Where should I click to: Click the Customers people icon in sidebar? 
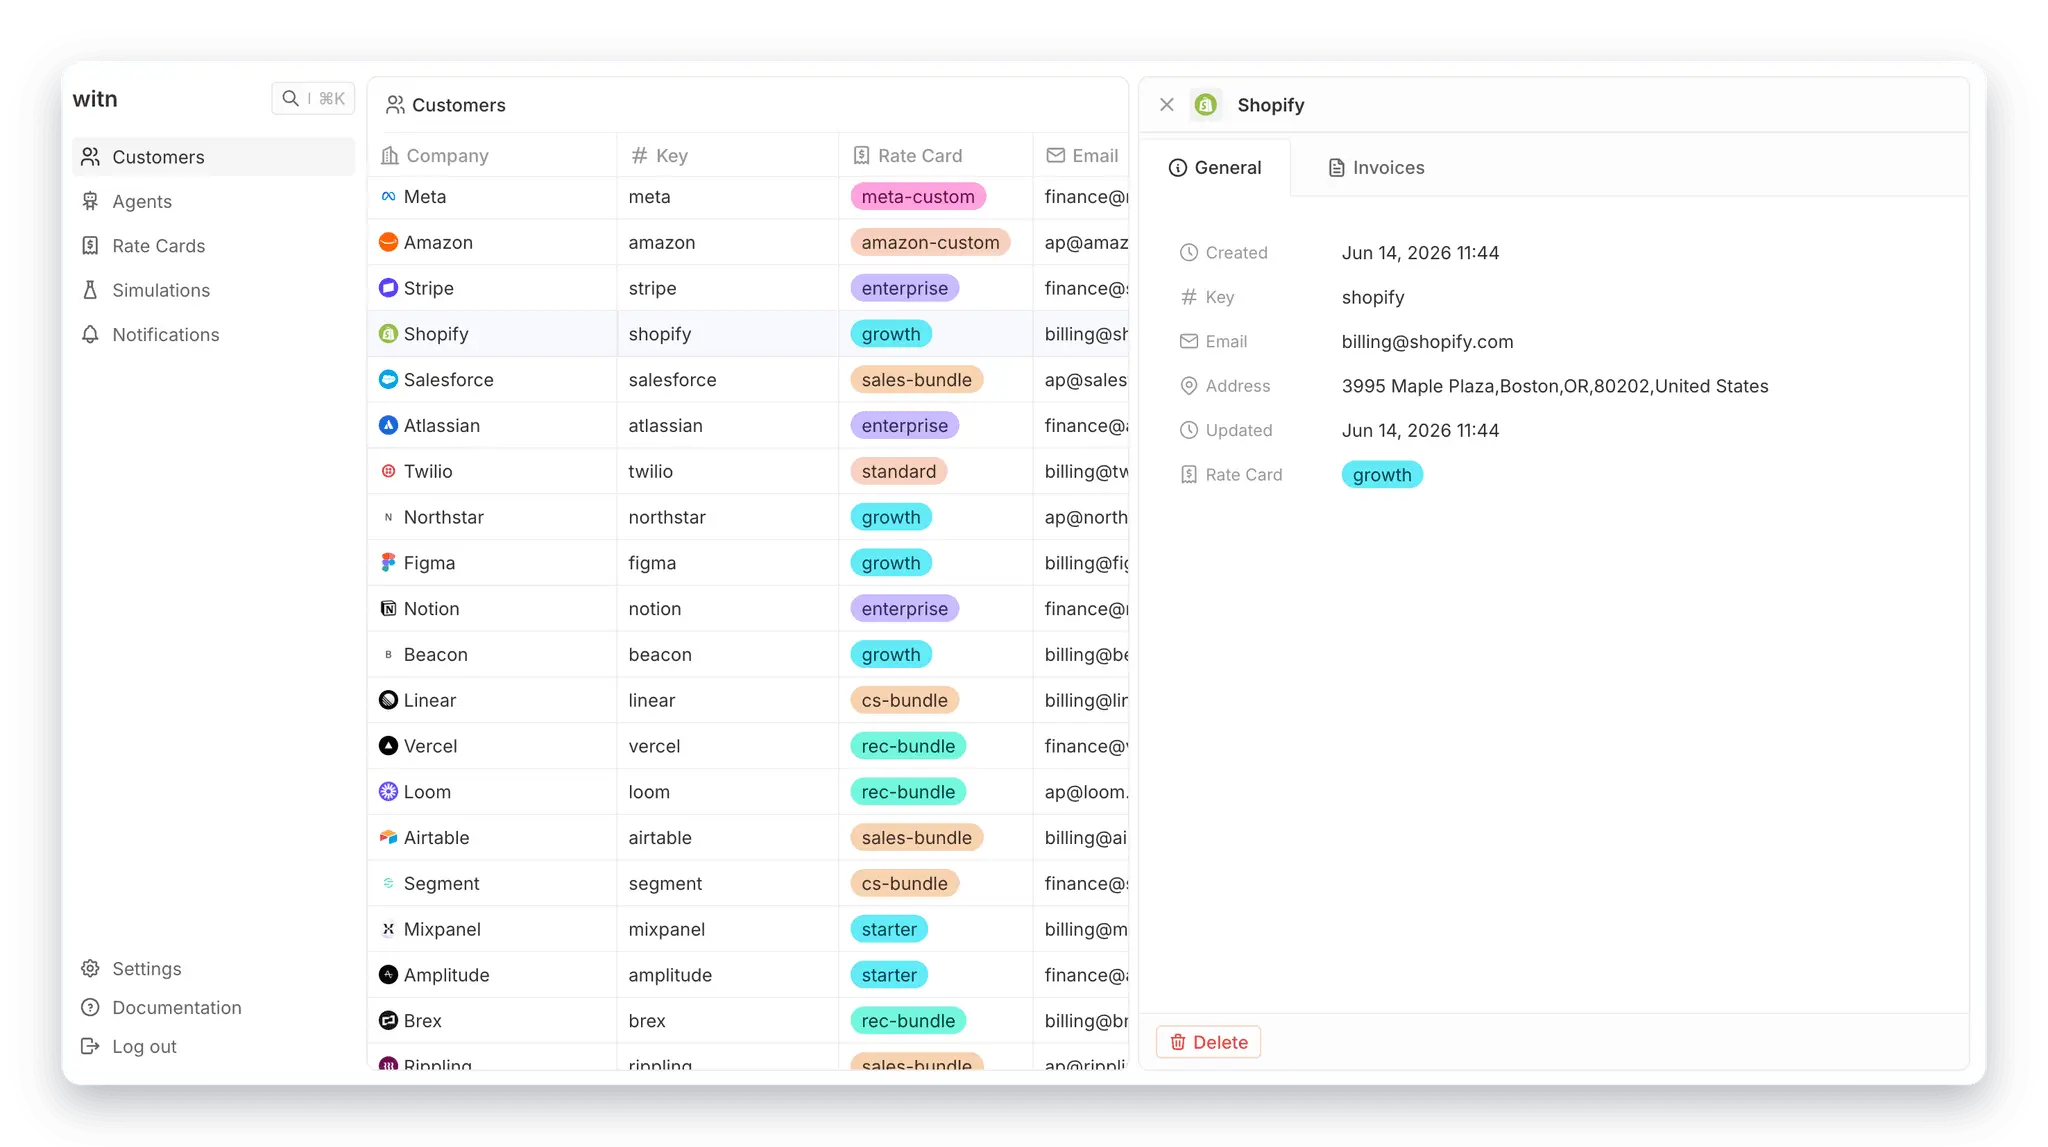coord(90,157)
